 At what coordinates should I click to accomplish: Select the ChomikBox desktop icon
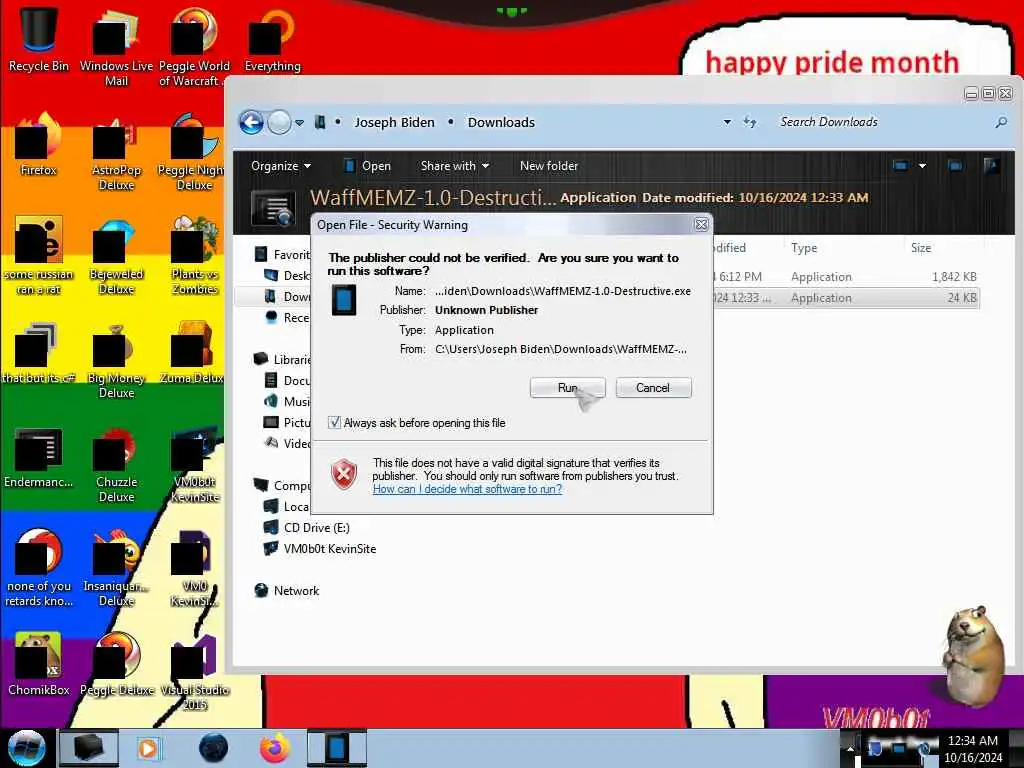tap(39, 664)
